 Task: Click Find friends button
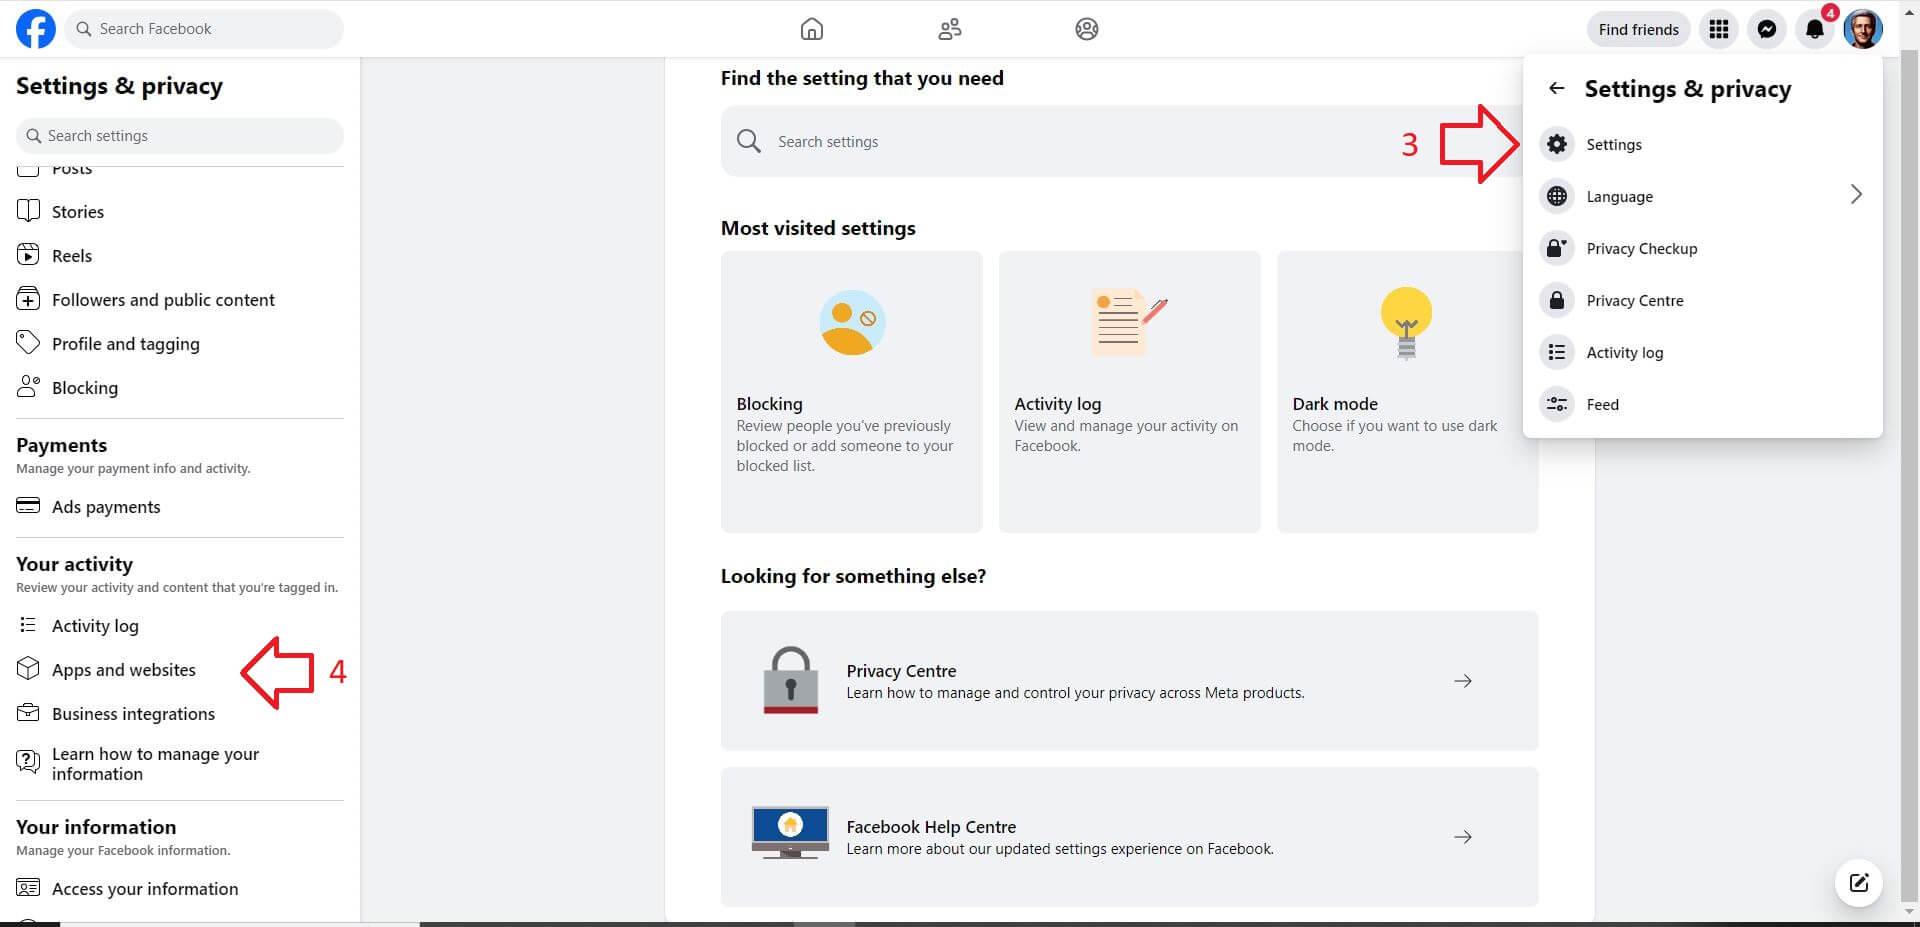(x=1638, y=29)
